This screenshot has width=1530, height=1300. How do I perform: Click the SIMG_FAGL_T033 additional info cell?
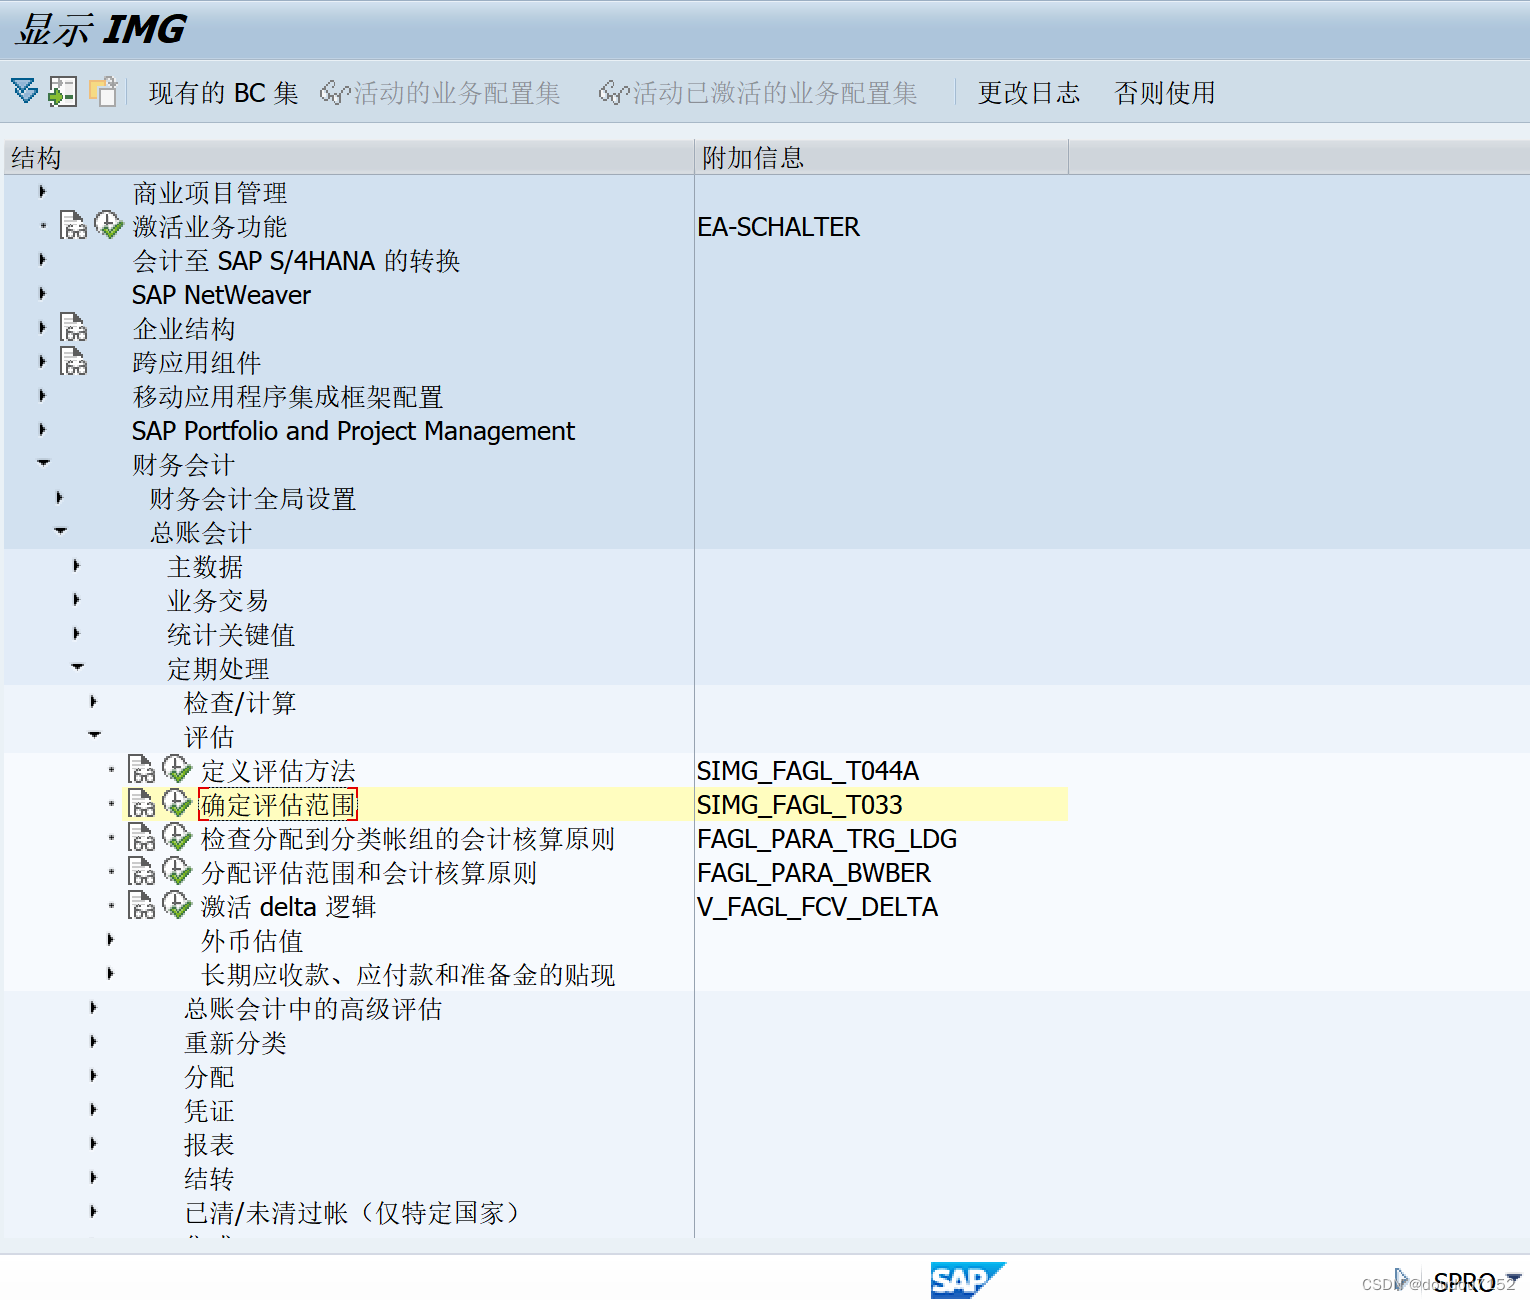tap(799, 805)
